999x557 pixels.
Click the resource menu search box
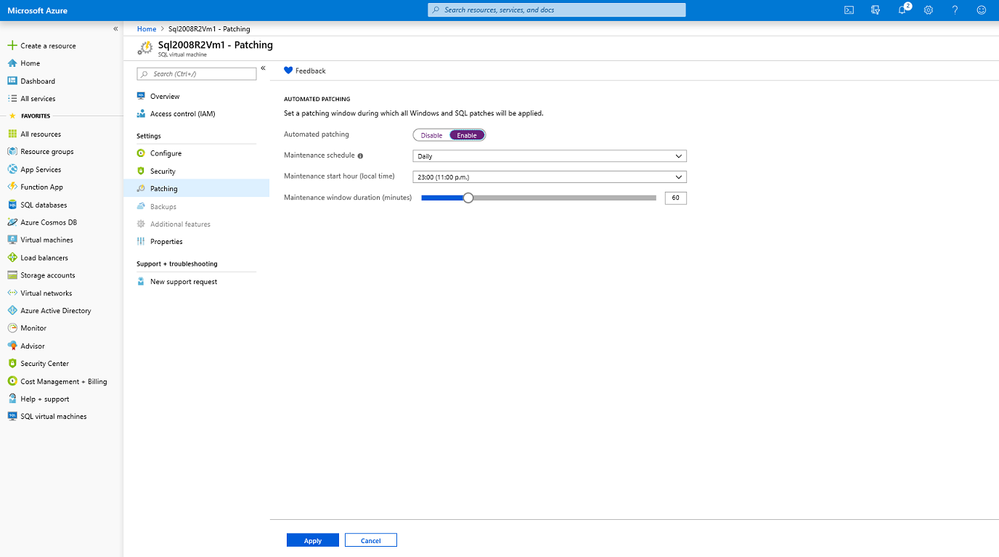click(x=196, y=74)
